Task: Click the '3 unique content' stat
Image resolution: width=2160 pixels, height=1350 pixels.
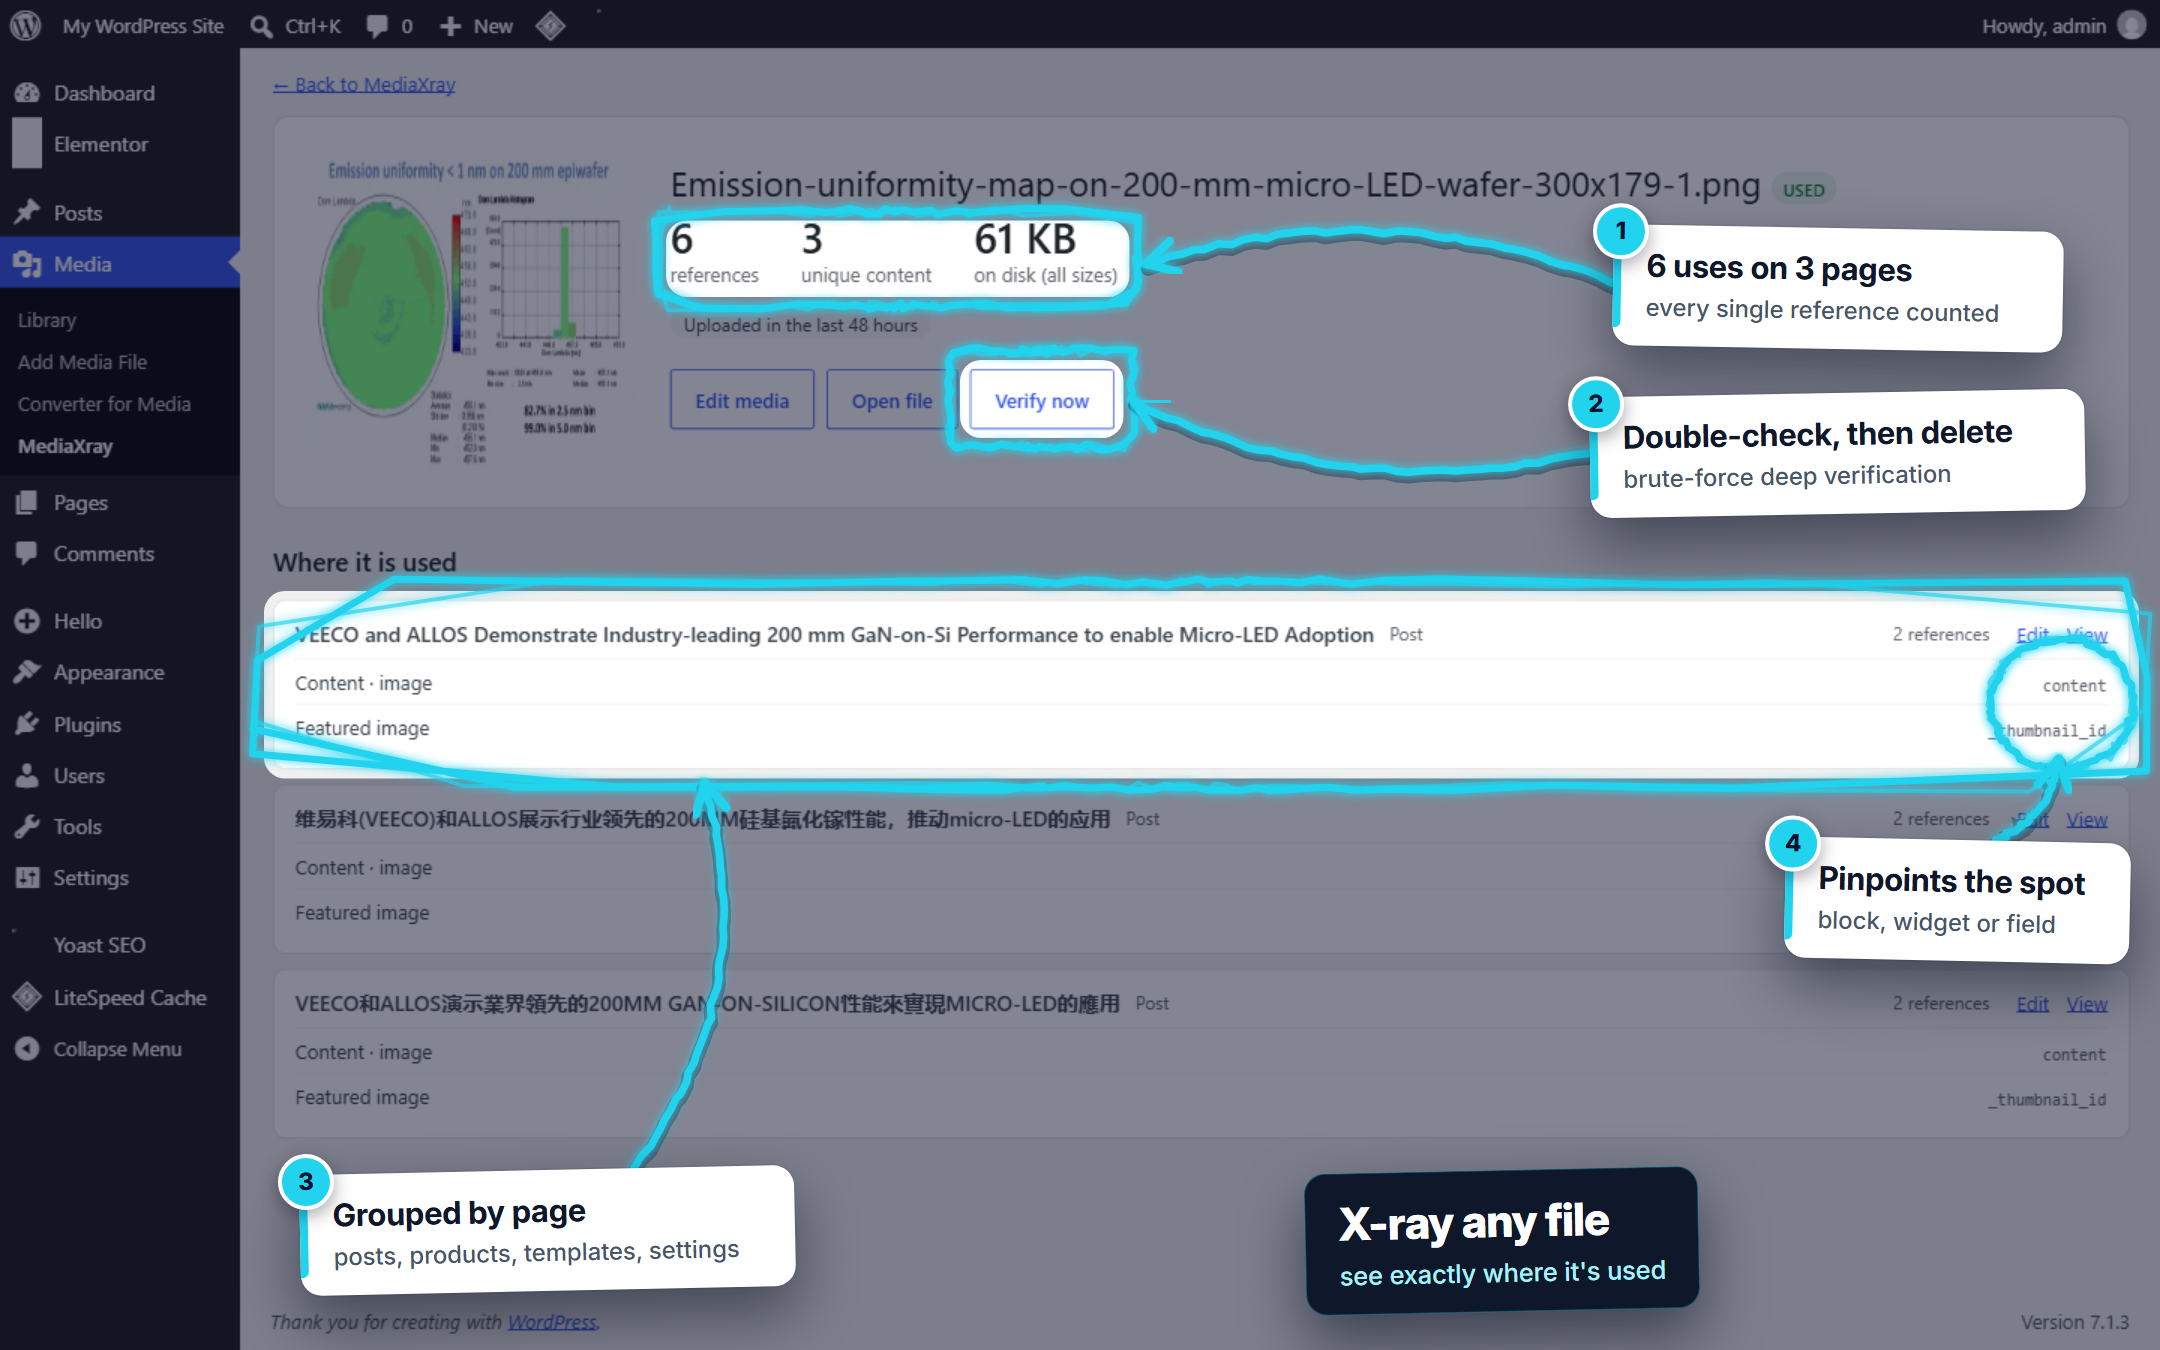Action: pyautogui.click(x=866, y=253)
